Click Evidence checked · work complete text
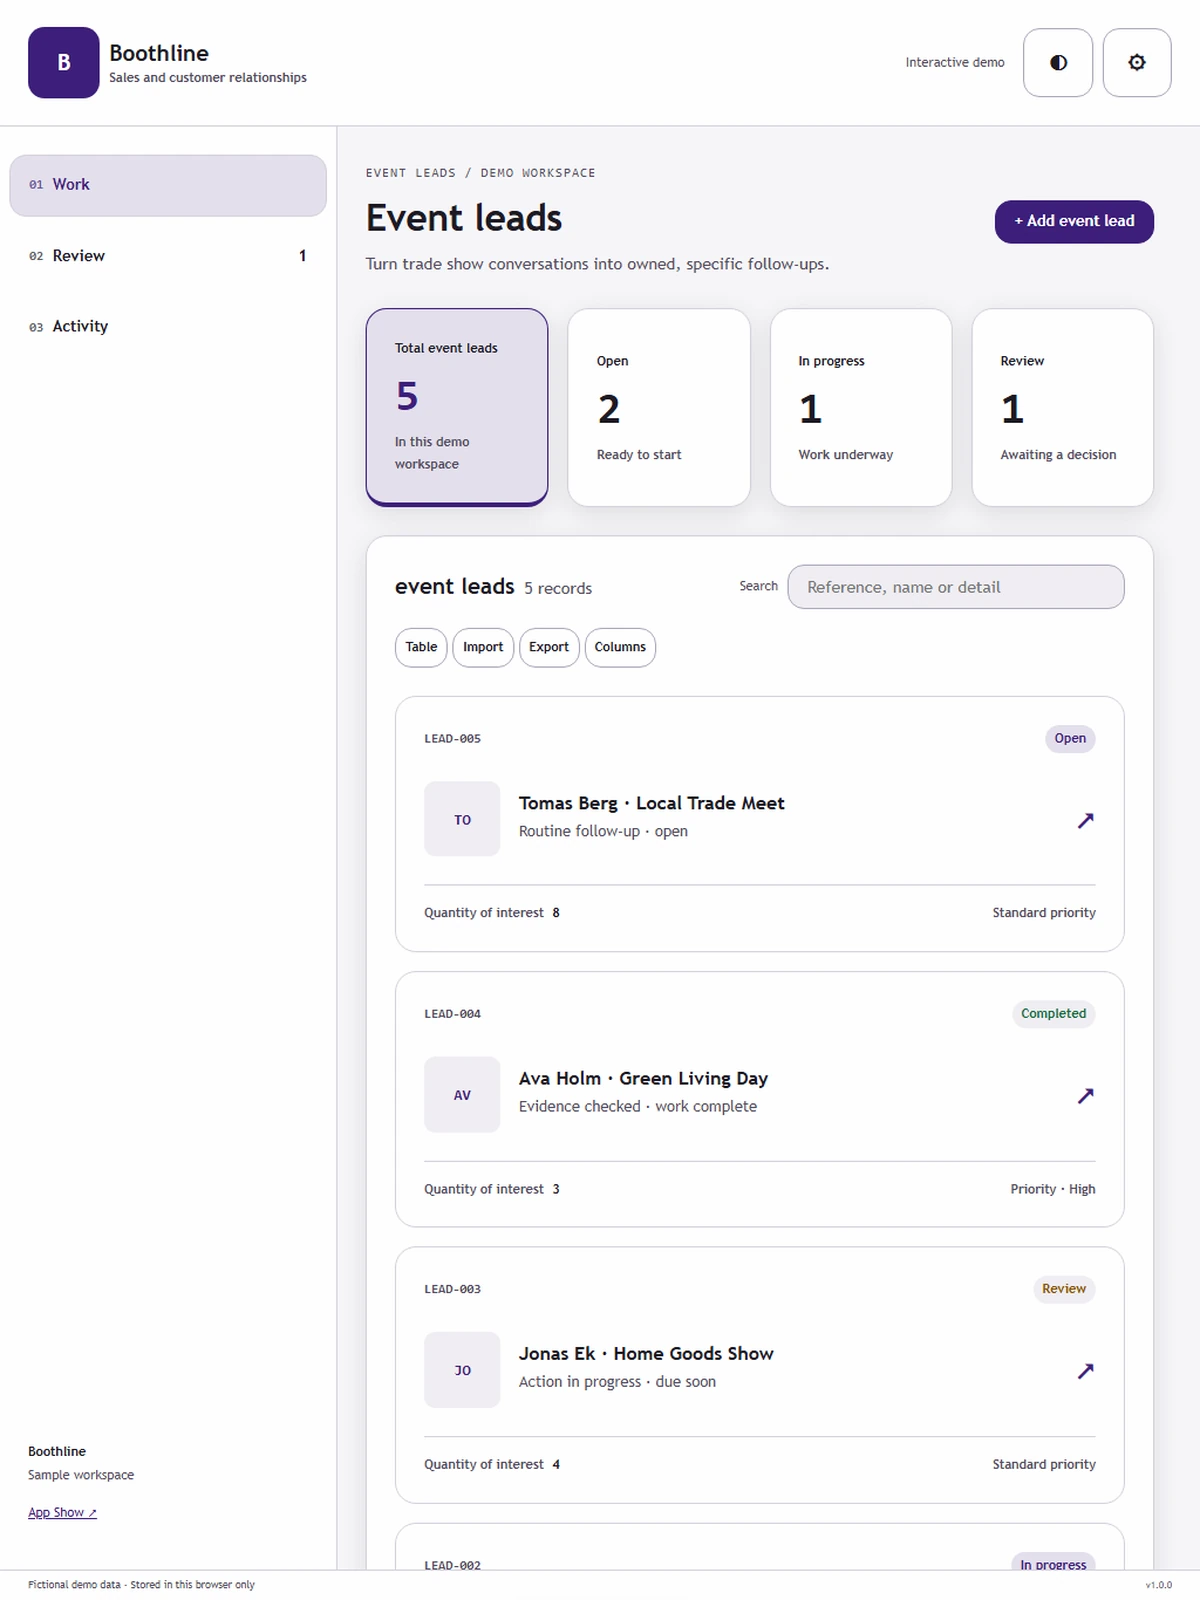1200x1600 pixels. pos(638,1106)
